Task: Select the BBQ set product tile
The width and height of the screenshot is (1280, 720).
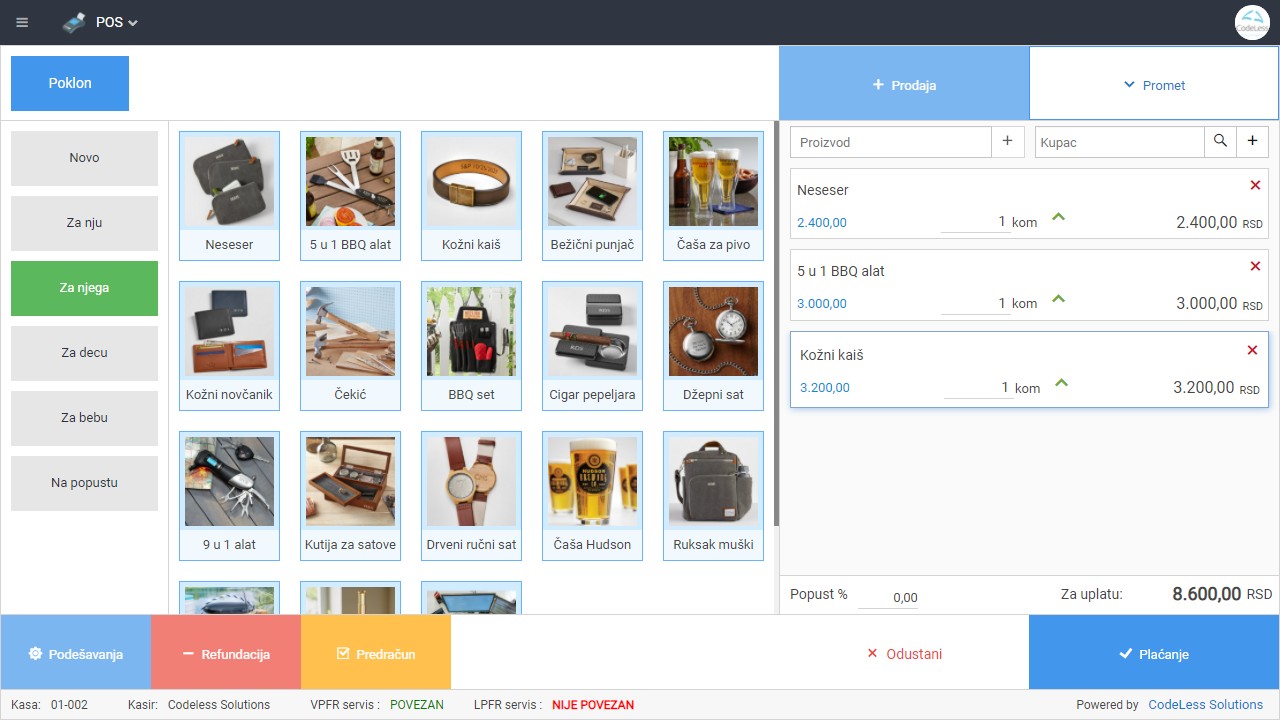Action: pyautogui.click(x=471, y=346)
